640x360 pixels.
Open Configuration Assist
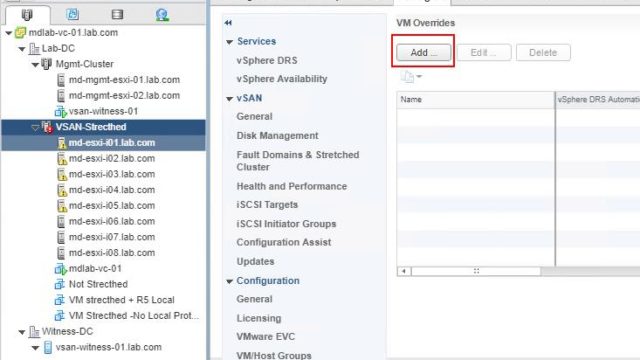tap(284, 242)
